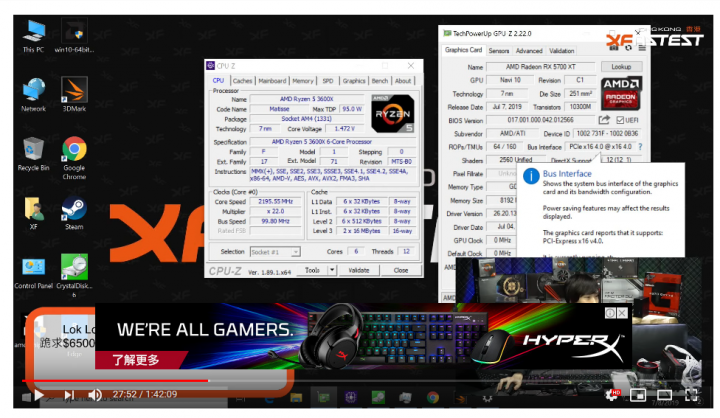
Task: Click the Device ID value in GPU-Z
Action: coord(607,133)
